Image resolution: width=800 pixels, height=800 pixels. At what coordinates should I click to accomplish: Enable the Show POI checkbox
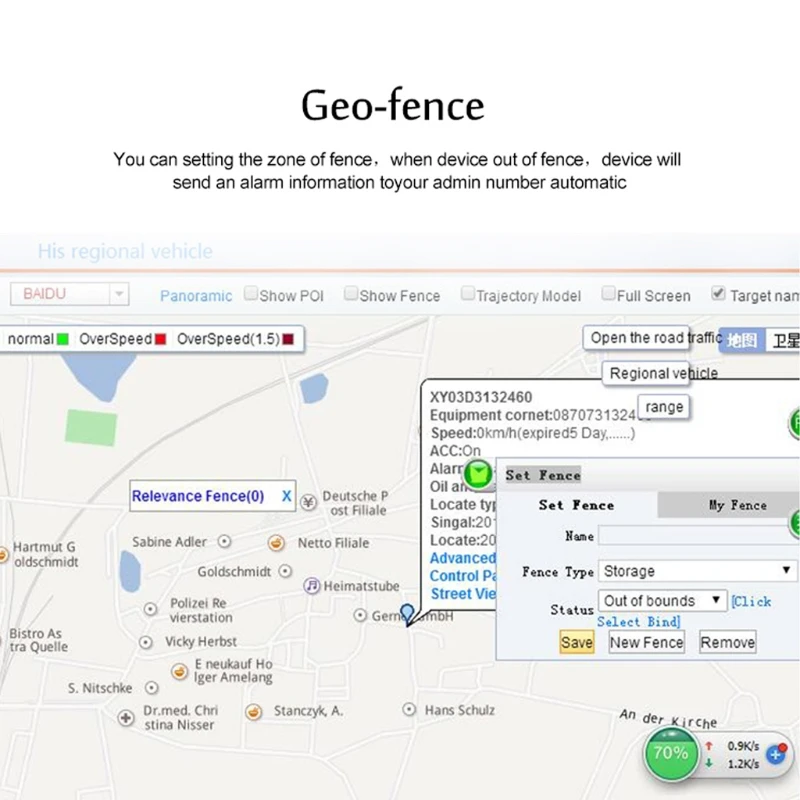[251, 293]
